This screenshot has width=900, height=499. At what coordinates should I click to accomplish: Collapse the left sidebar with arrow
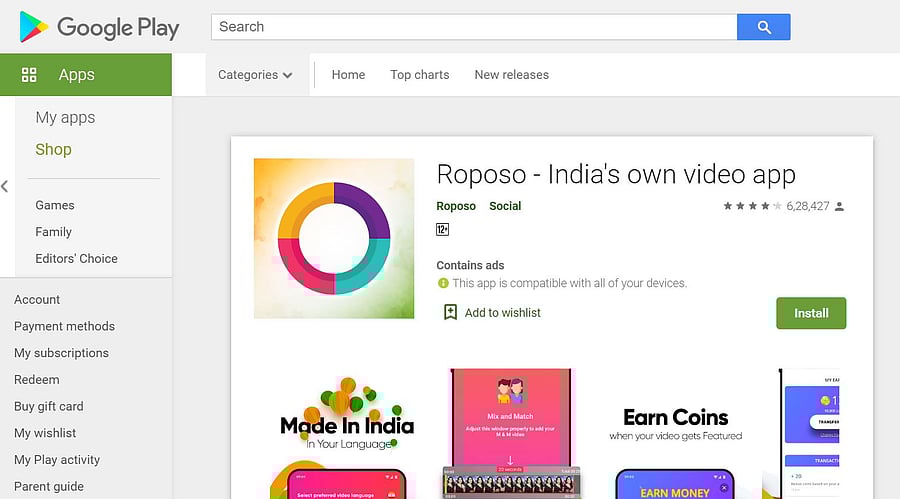click(x=5, y=186)
